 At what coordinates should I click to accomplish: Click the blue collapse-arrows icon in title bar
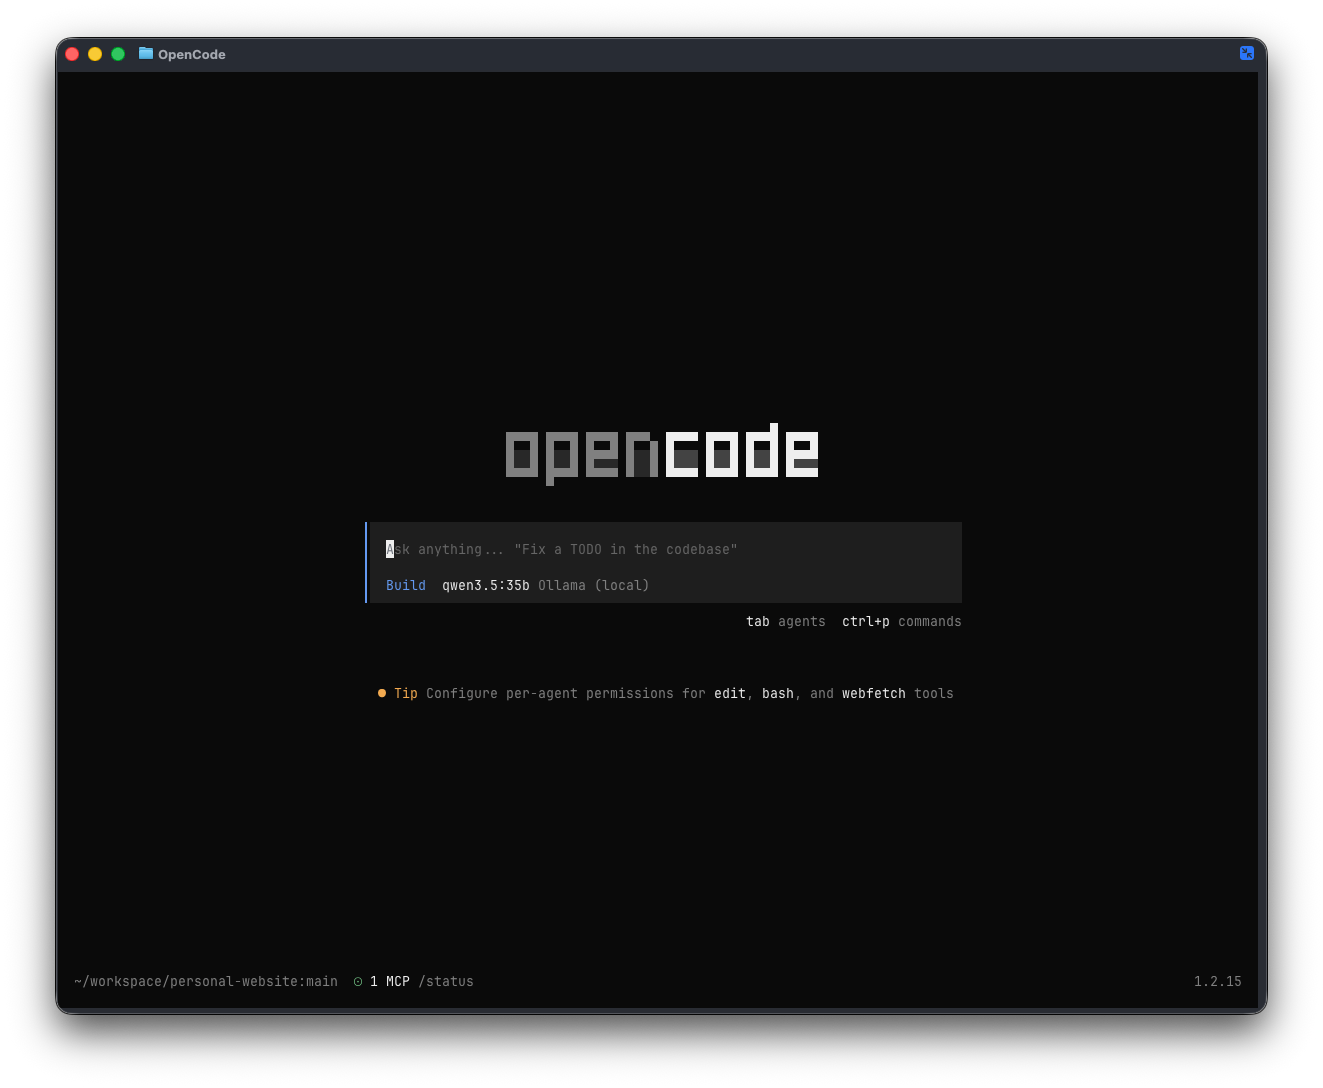1246,53
